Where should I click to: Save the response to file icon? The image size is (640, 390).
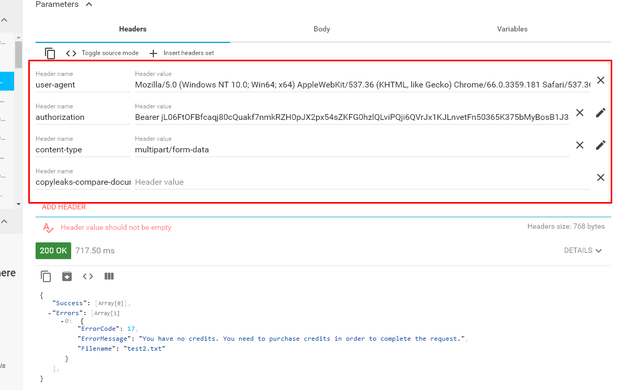coord(67,277)
